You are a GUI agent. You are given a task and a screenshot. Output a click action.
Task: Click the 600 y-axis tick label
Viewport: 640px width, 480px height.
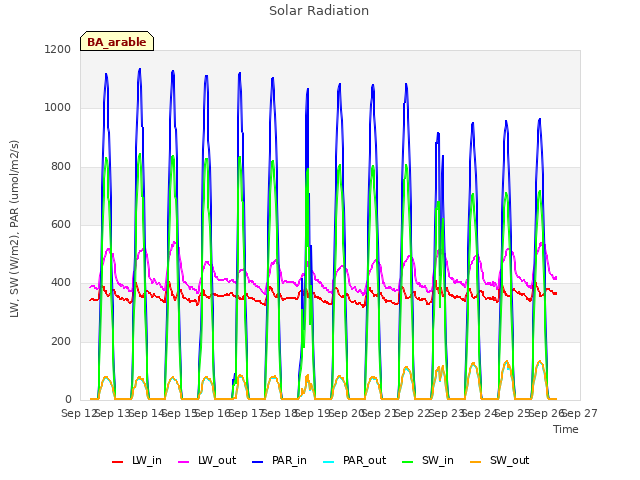(61, 224)
